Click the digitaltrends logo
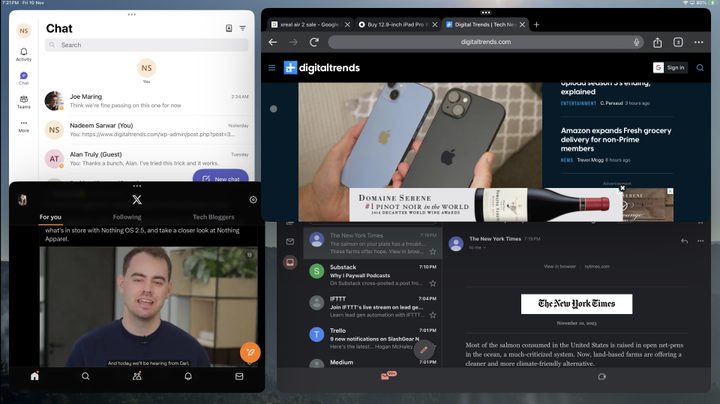The height and width of the screenshot is (404, 720). [322, 68]
